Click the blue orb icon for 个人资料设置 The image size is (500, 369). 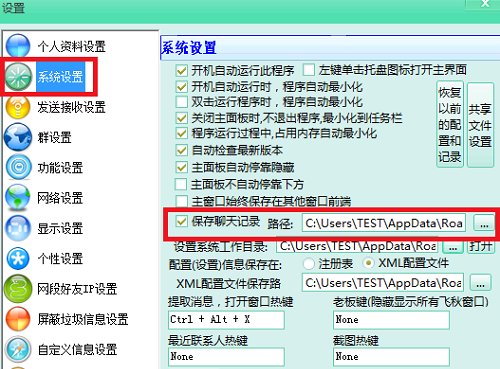coord(18,46)
